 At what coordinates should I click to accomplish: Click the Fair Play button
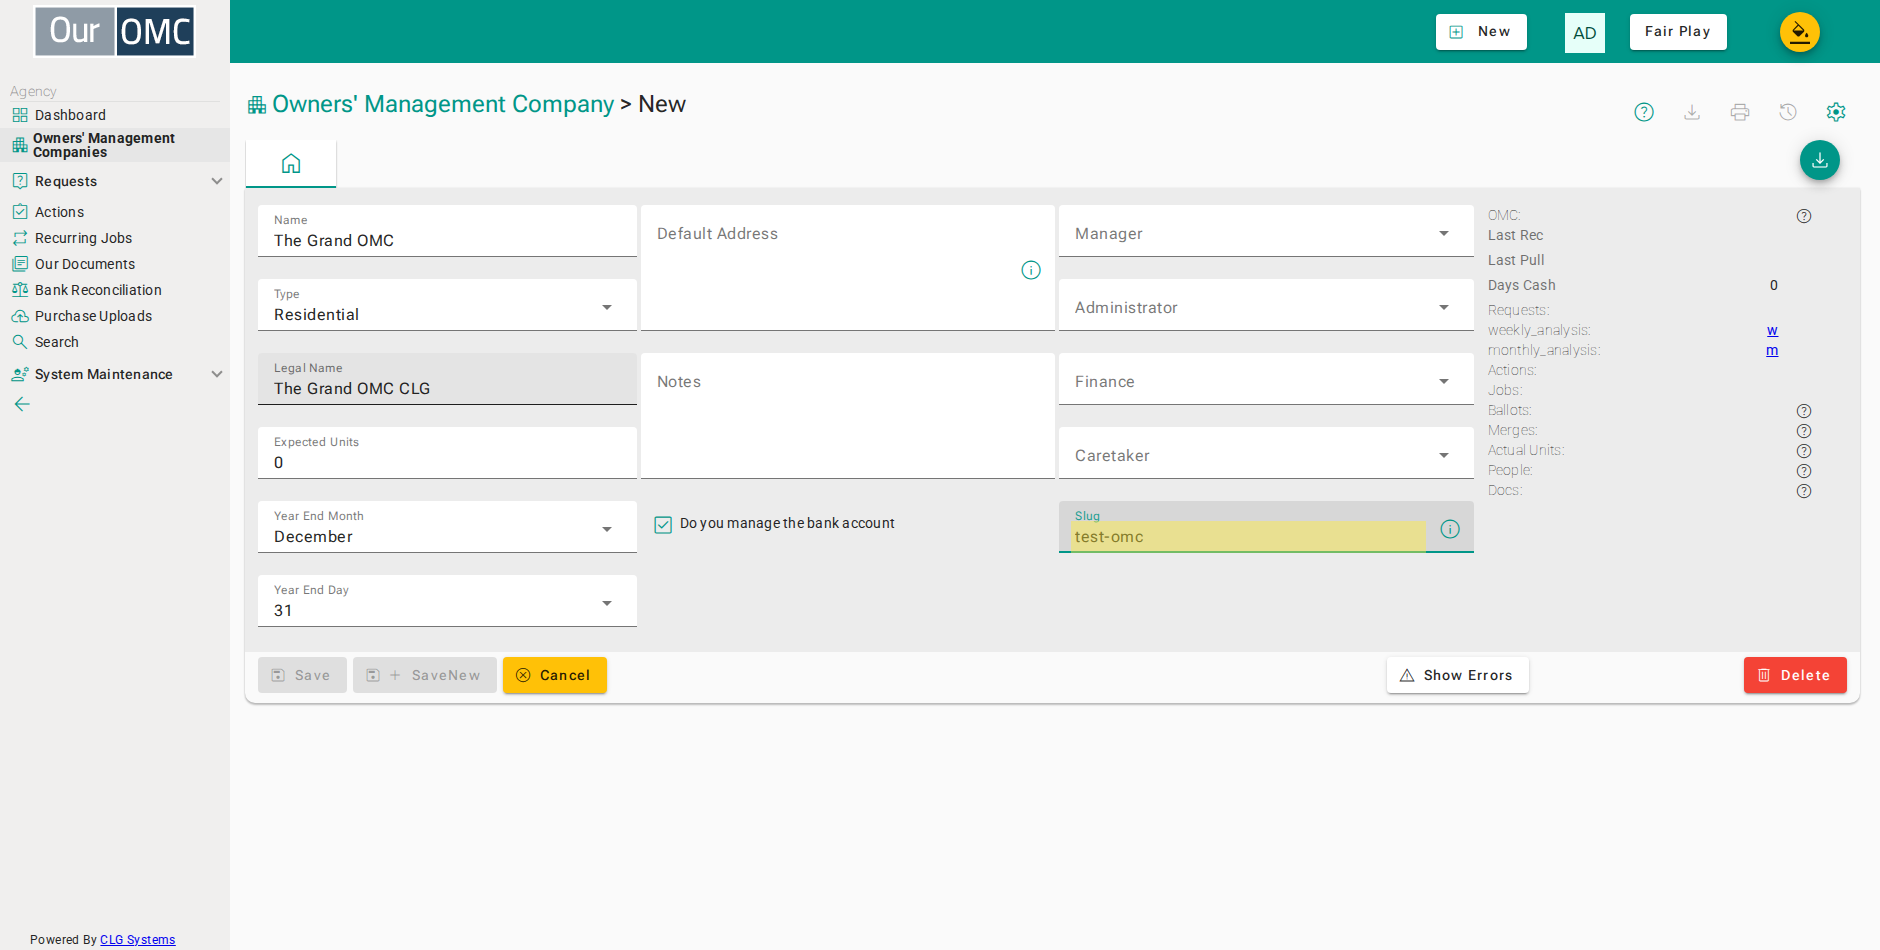(1678, 32)
